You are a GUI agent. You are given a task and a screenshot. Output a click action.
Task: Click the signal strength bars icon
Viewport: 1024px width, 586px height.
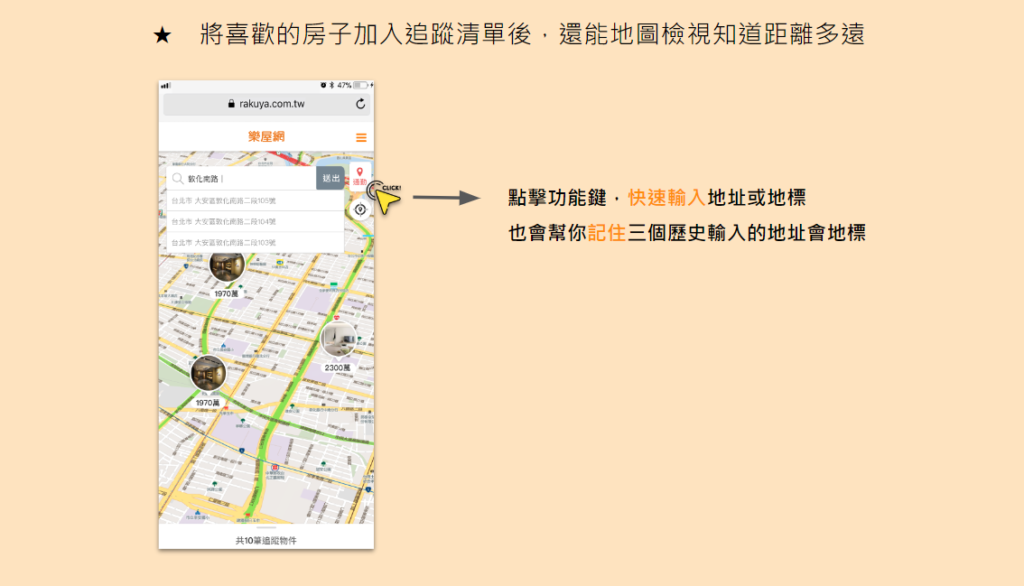165,86
